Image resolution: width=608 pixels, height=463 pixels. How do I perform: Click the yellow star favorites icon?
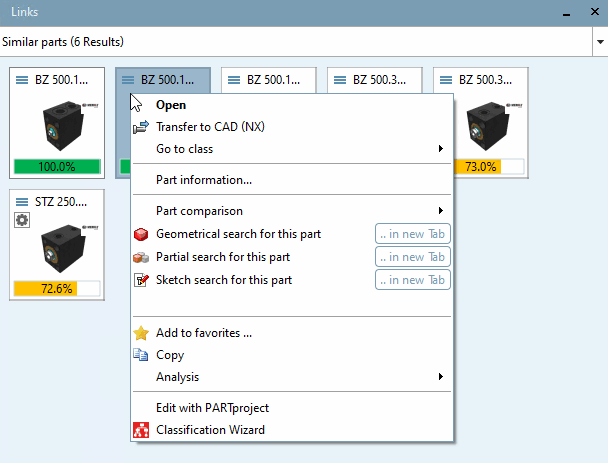141,333
